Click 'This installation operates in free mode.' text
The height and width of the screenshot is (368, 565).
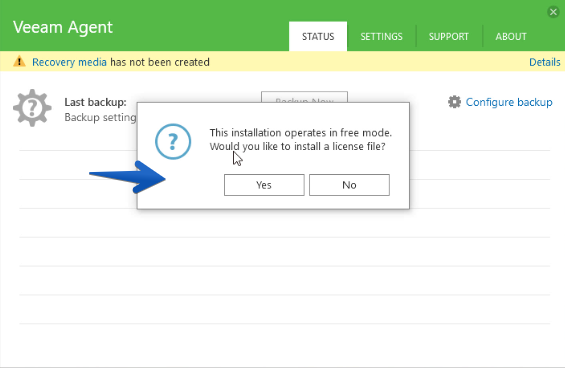(301, 133)
